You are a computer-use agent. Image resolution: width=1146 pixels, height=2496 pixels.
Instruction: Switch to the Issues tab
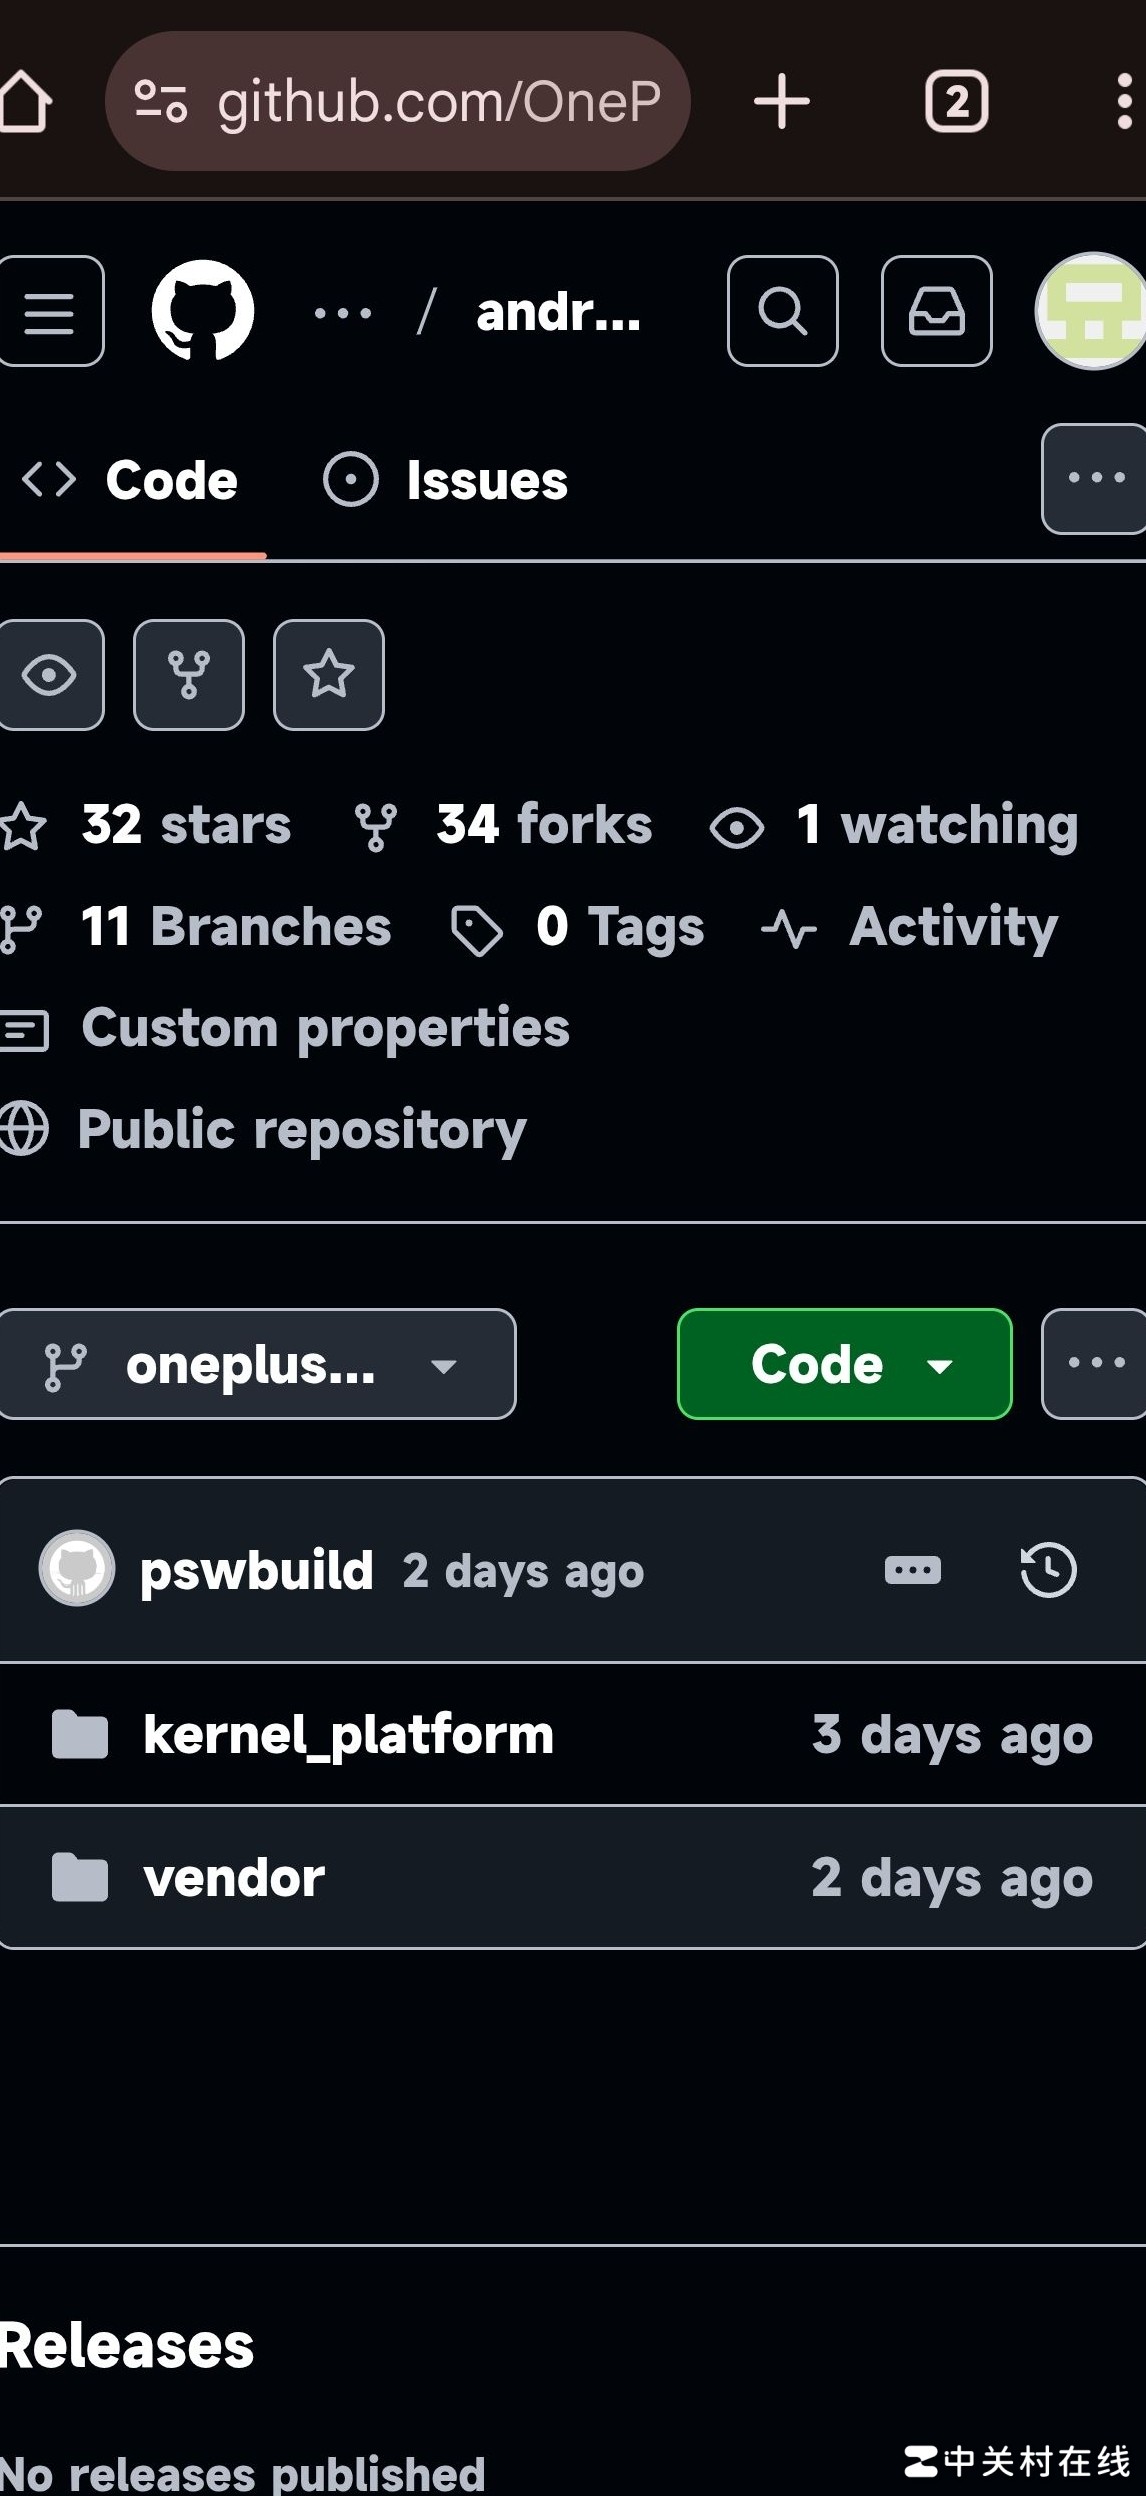point(446,481)
